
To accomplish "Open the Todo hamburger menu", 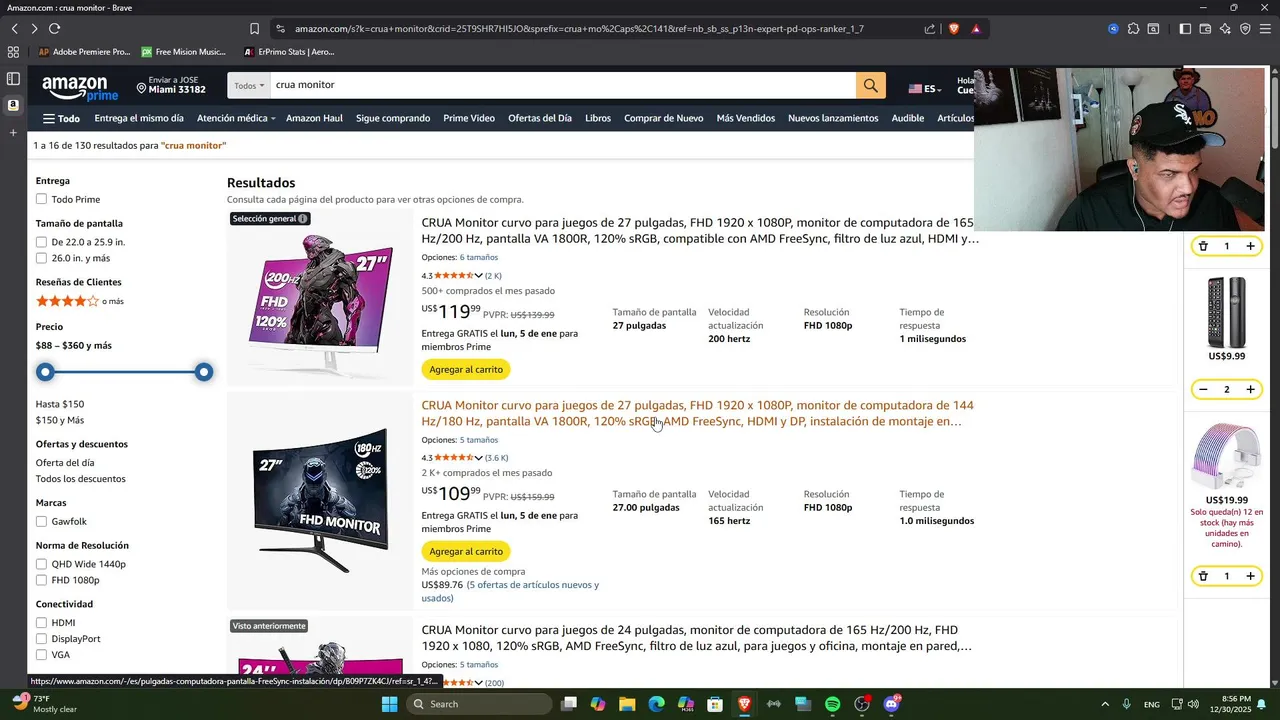I will (x=61, y=118).
